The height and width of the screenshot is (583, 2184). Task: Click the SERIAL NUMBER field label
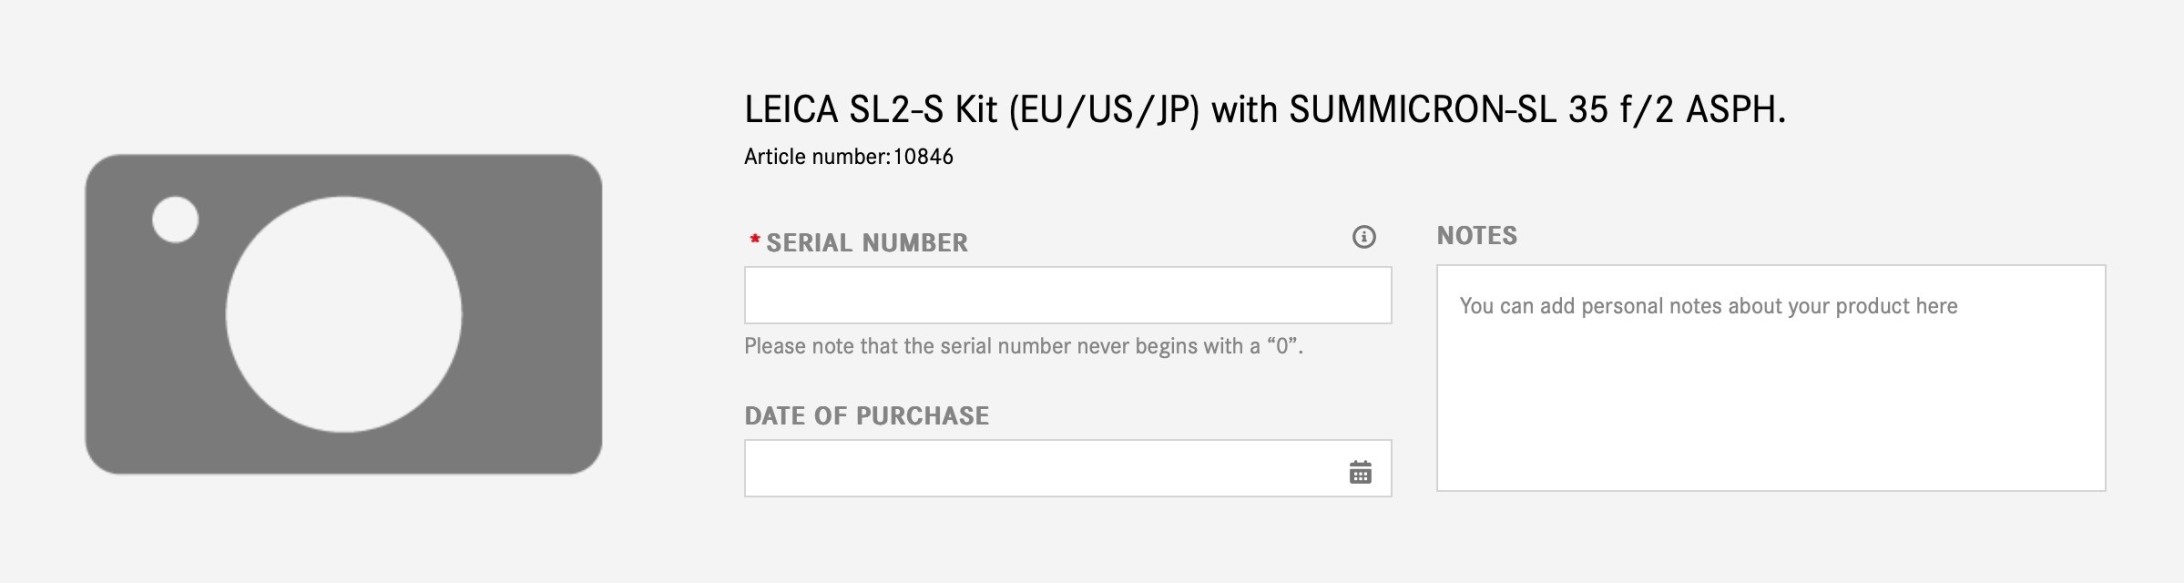coord(866,243)
